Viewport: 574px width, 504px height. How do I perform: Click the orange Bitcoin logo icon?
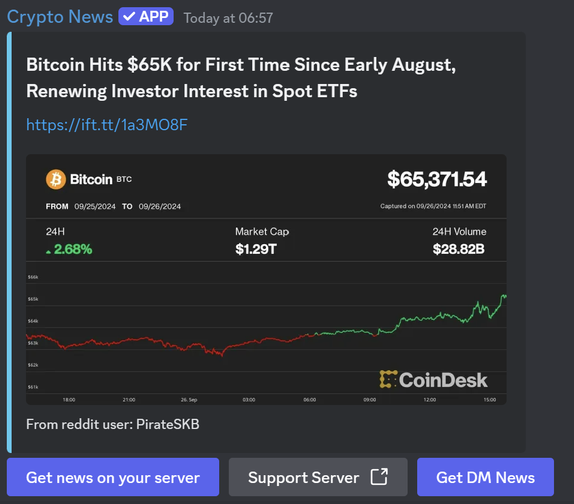[56, 179]
